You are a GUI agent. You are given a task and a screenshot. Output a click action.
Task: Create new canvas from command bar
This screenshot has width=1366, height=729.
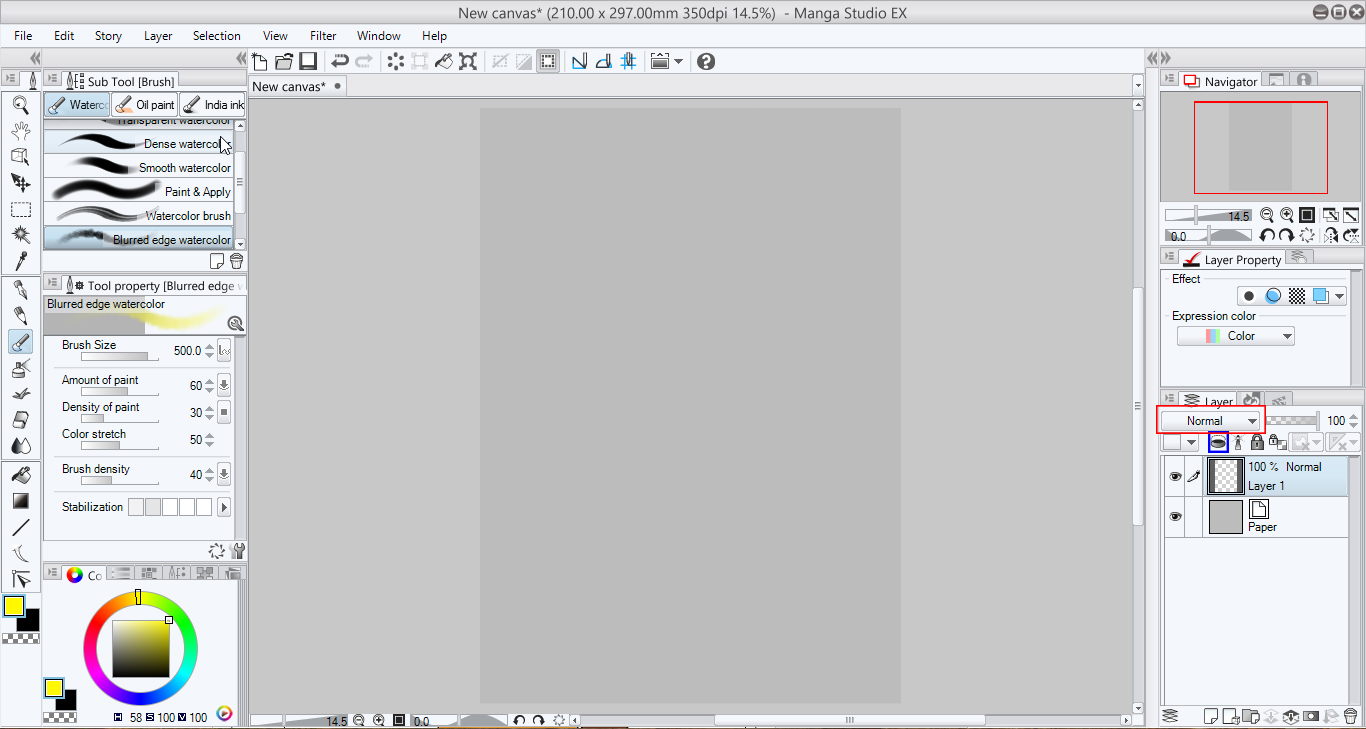pyautogui.click(x=260, y=61)
